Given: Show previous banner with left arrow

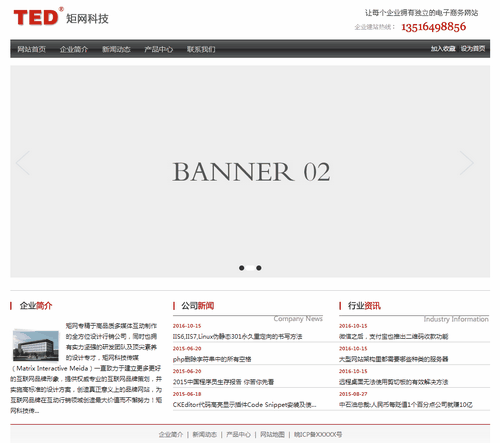Looking at the screenshot, I should tap(23, 163).
